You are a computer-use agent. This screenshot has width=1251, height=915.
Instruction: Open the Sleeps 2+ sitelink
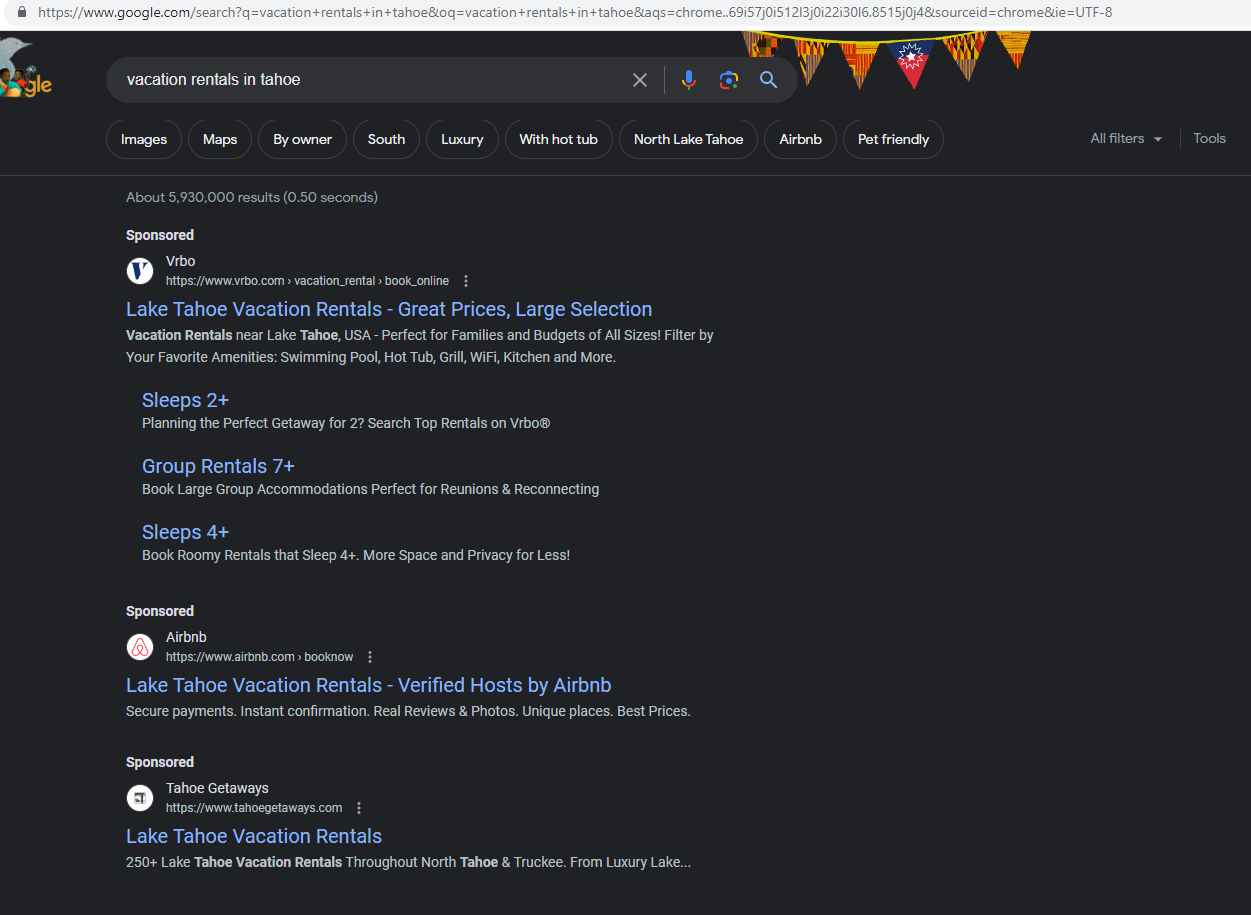click(185, 400)
